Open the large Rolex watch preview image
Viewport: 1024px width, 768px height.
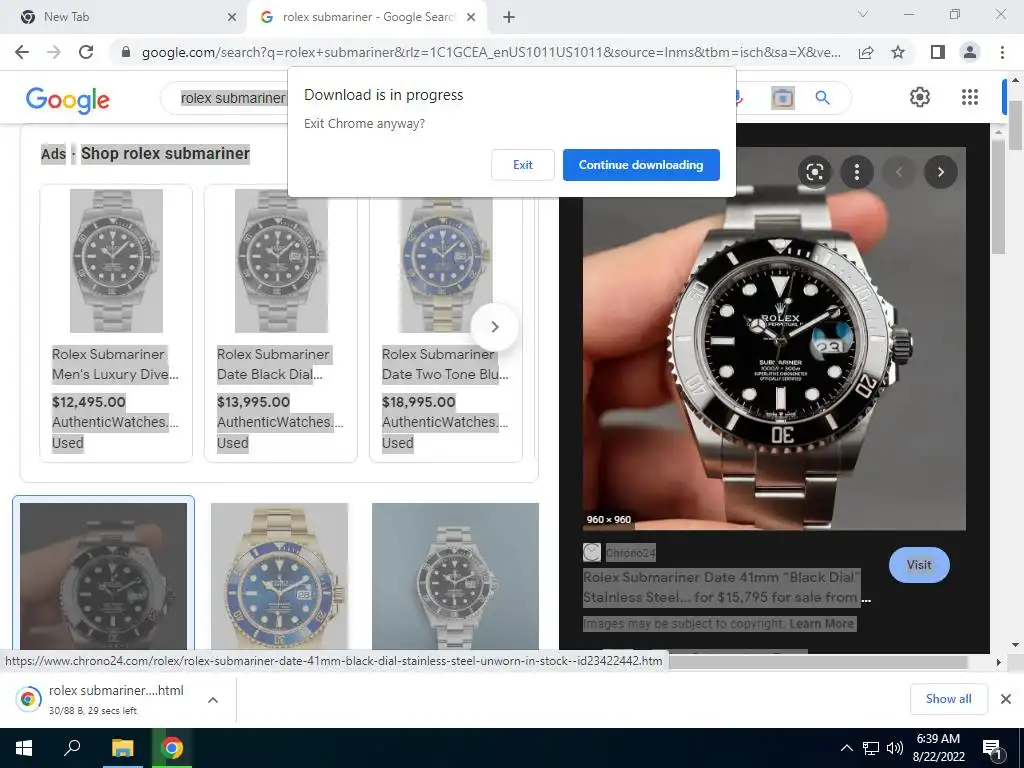coord(774,340)
